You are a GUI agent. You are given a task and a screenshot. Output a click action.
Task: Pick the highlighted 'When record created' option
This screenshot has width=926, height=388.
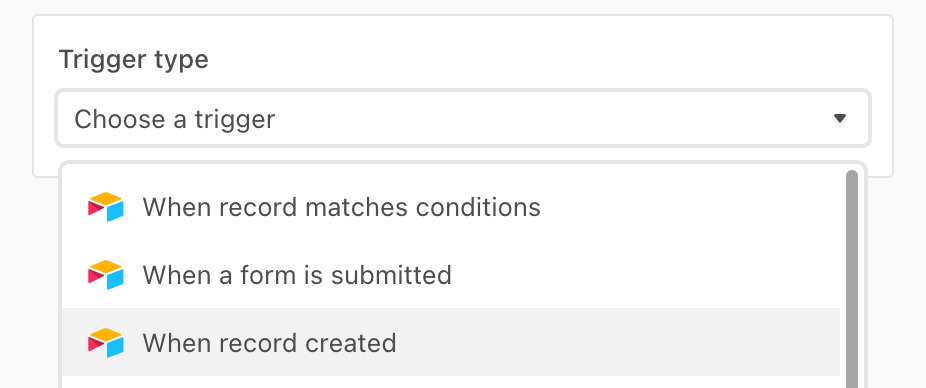[x=451, y=342]
